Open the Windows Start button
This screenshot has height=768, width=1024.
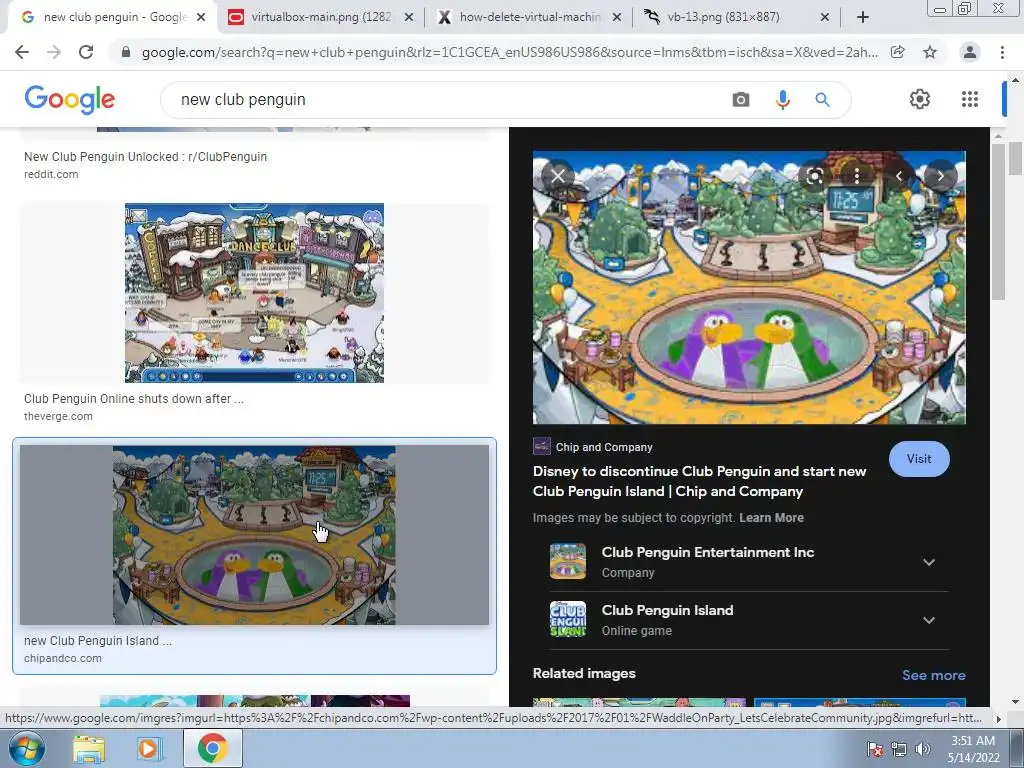point(26,748)
